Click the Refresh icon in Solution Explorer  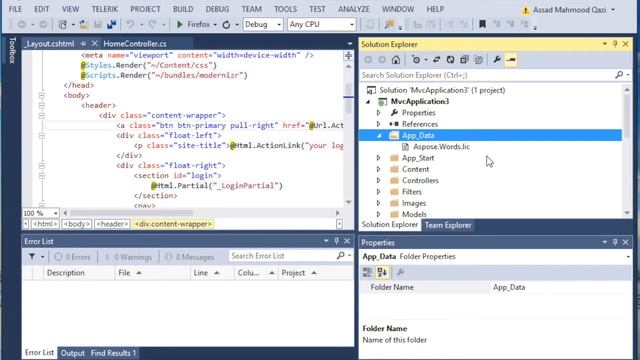(x=450, y=60)
